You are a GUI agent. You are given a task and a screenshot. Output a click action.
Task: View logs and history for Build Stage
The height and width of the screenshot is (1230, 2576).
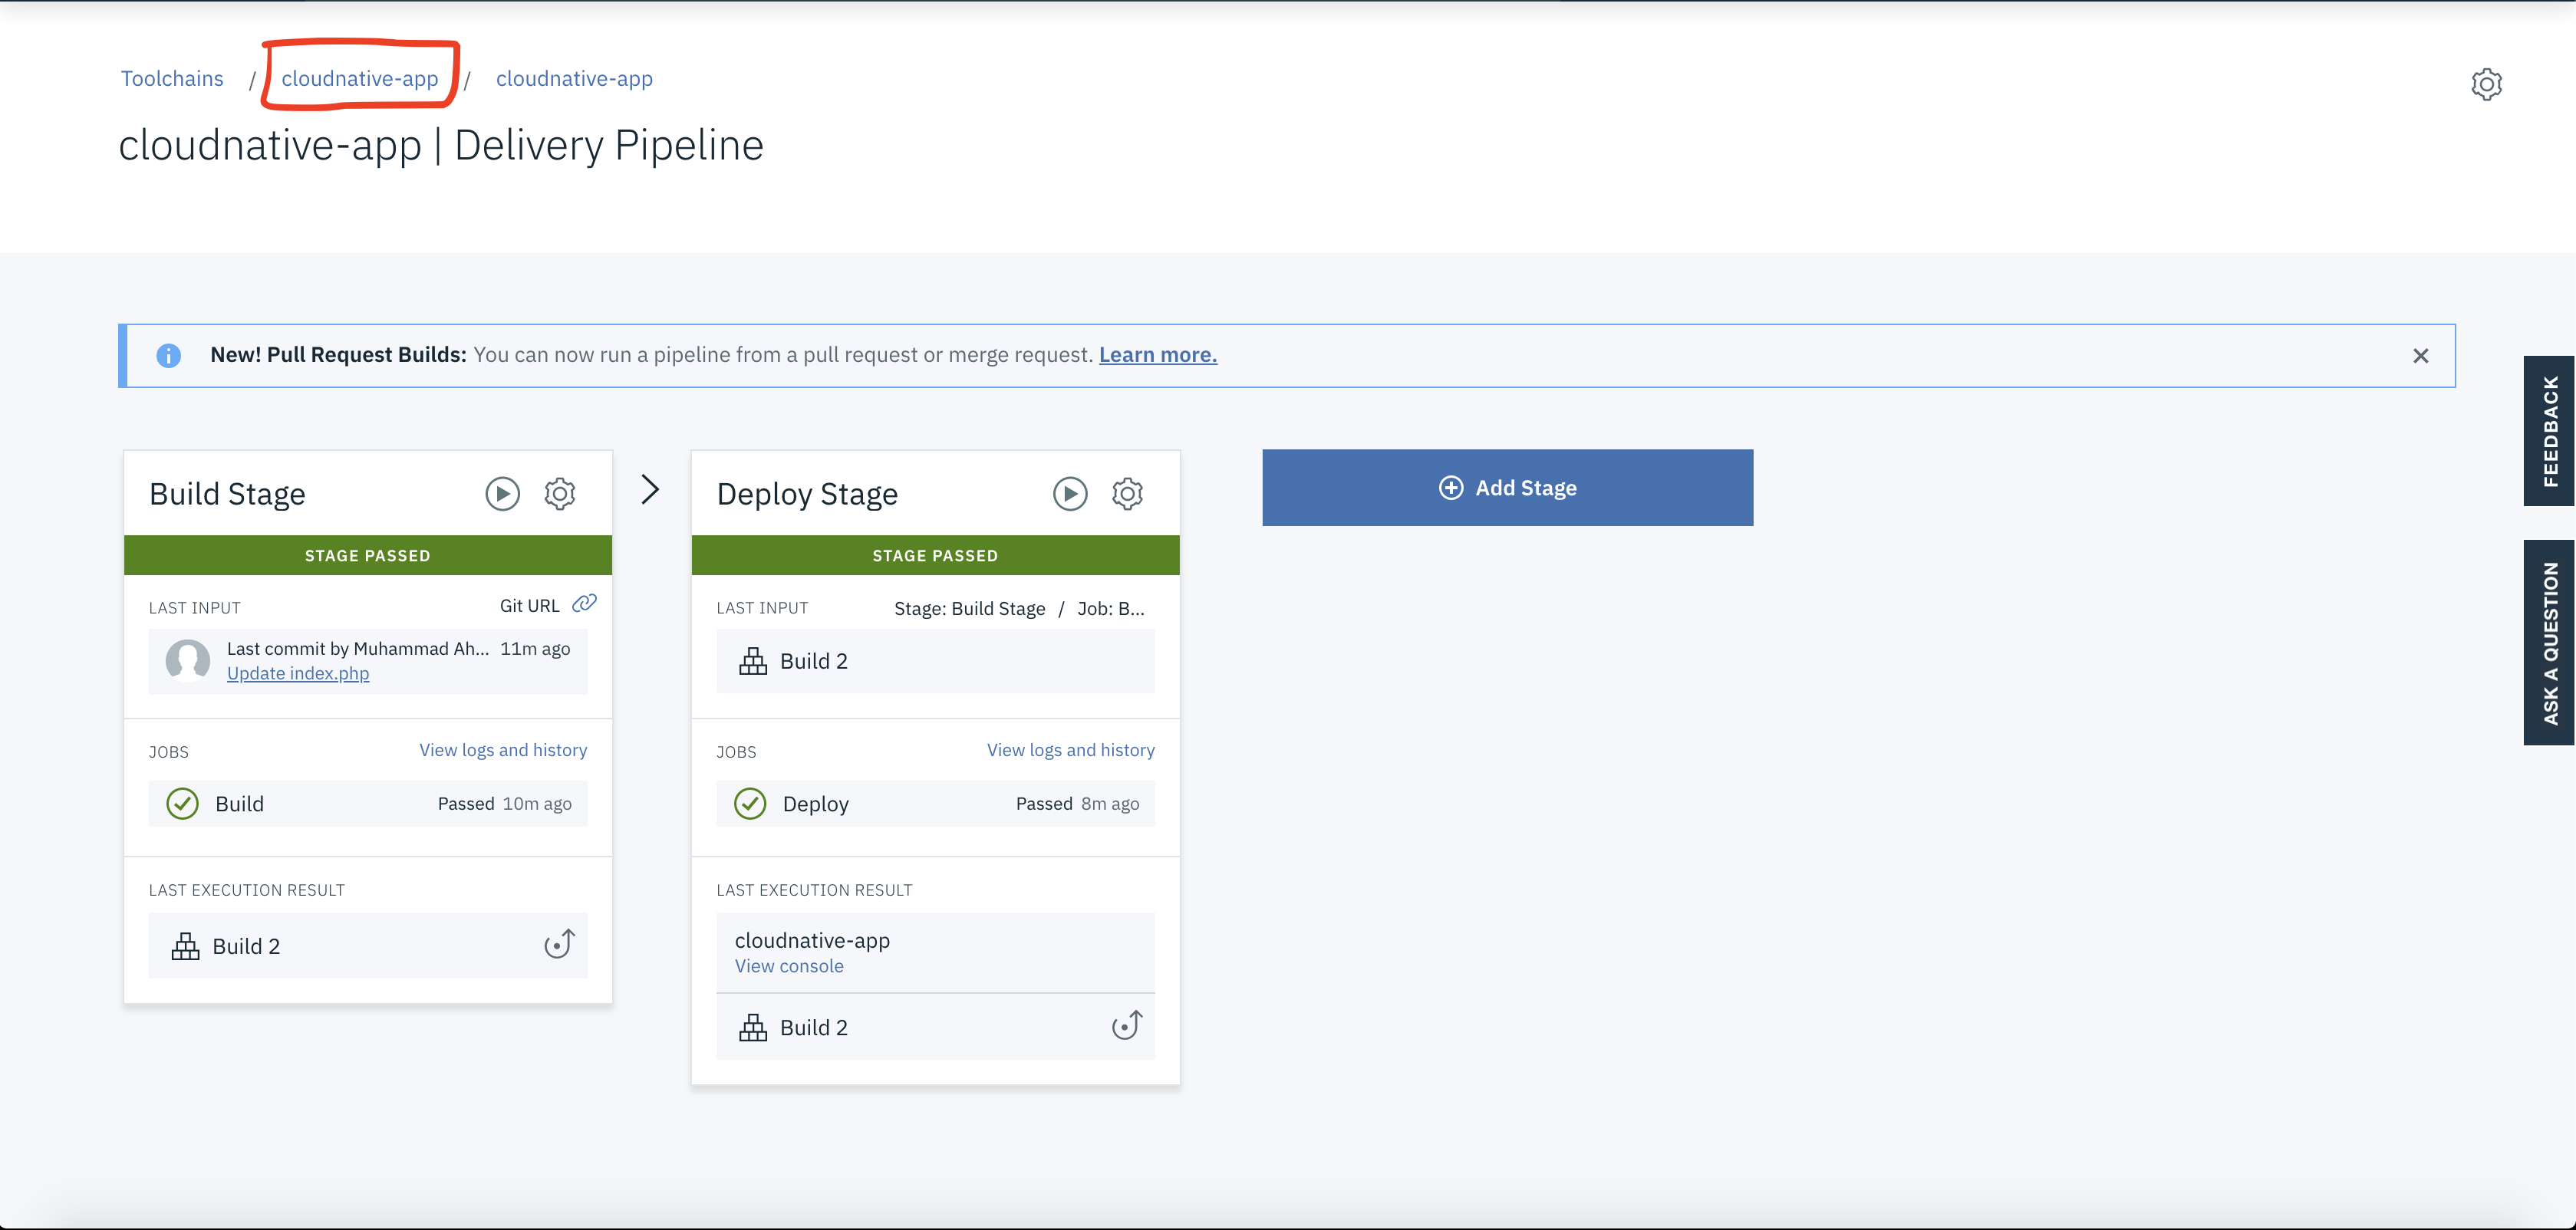coord(503,750)
